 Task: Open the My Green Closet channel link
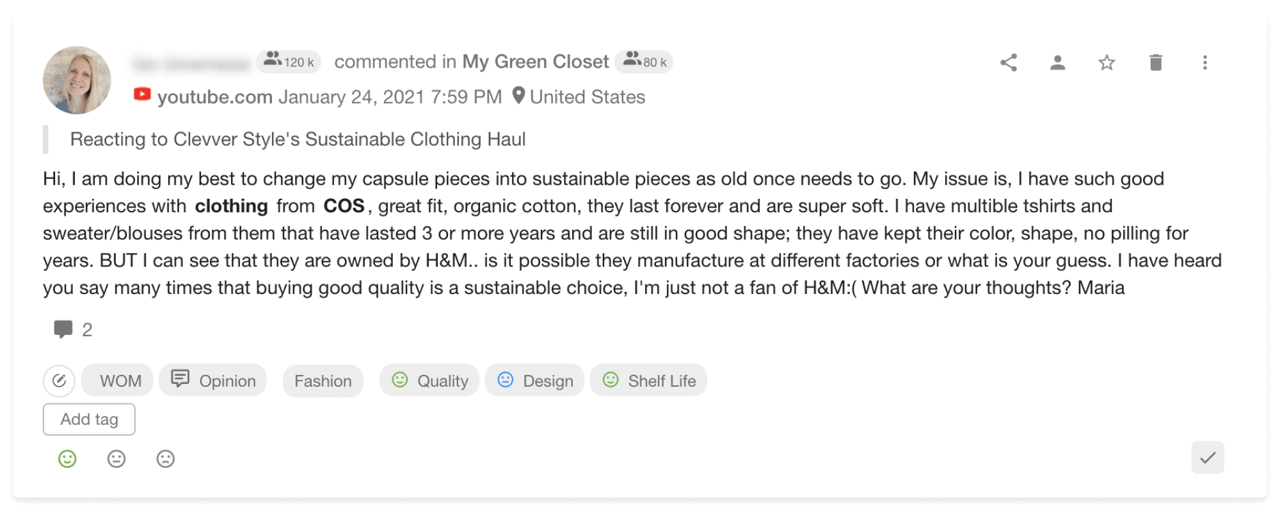tap(535, 62)
